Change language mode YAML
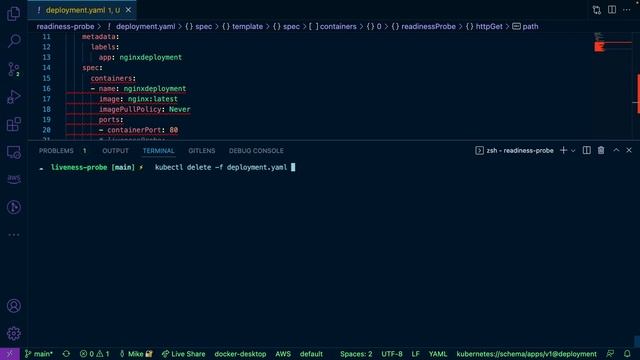640x360 pixels. tap(438, 354)
